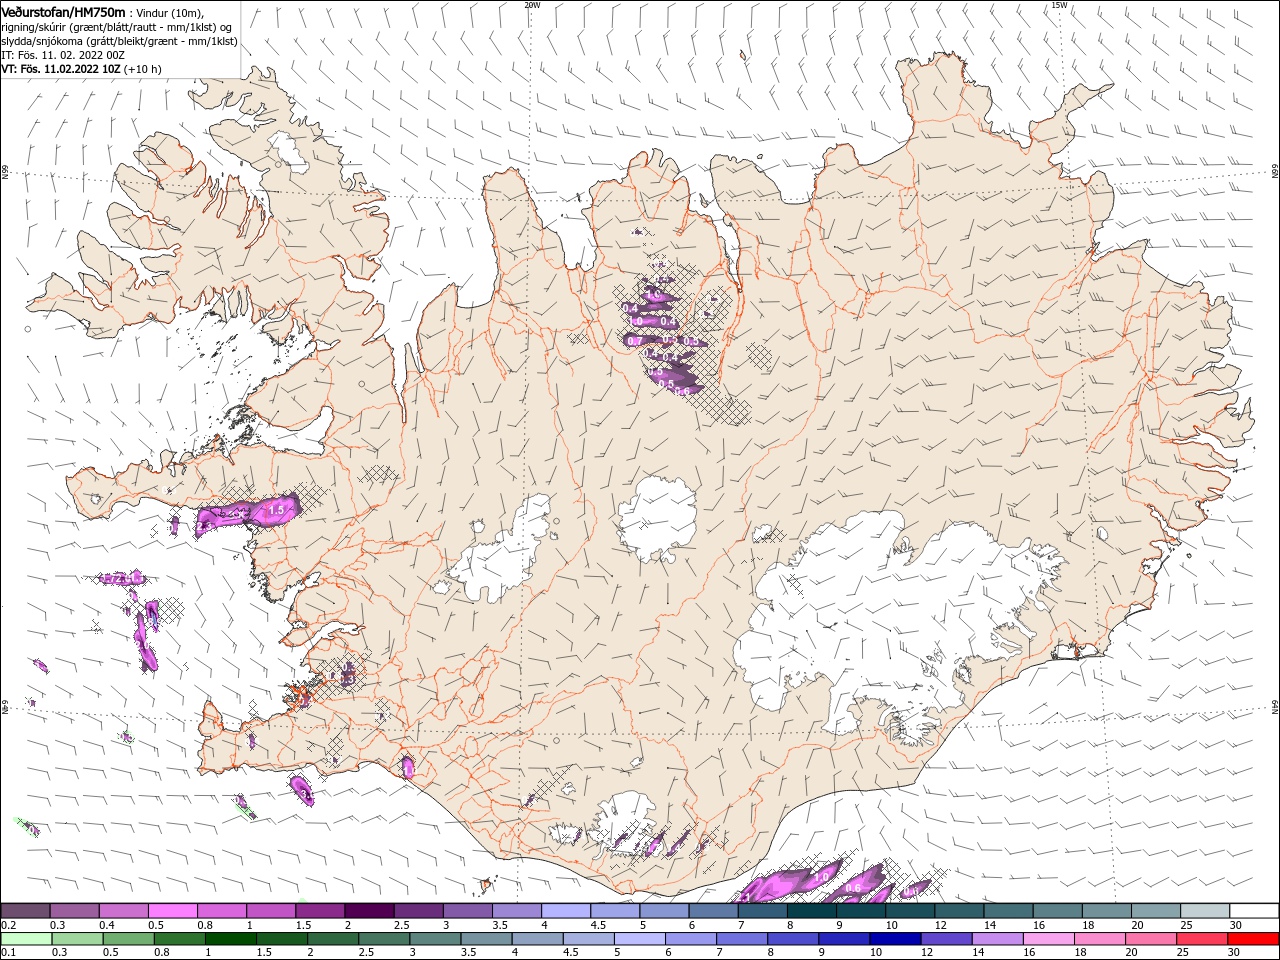
Task: Click the '(+10 h)' forecast offset text
Action: tap(144, 69)
